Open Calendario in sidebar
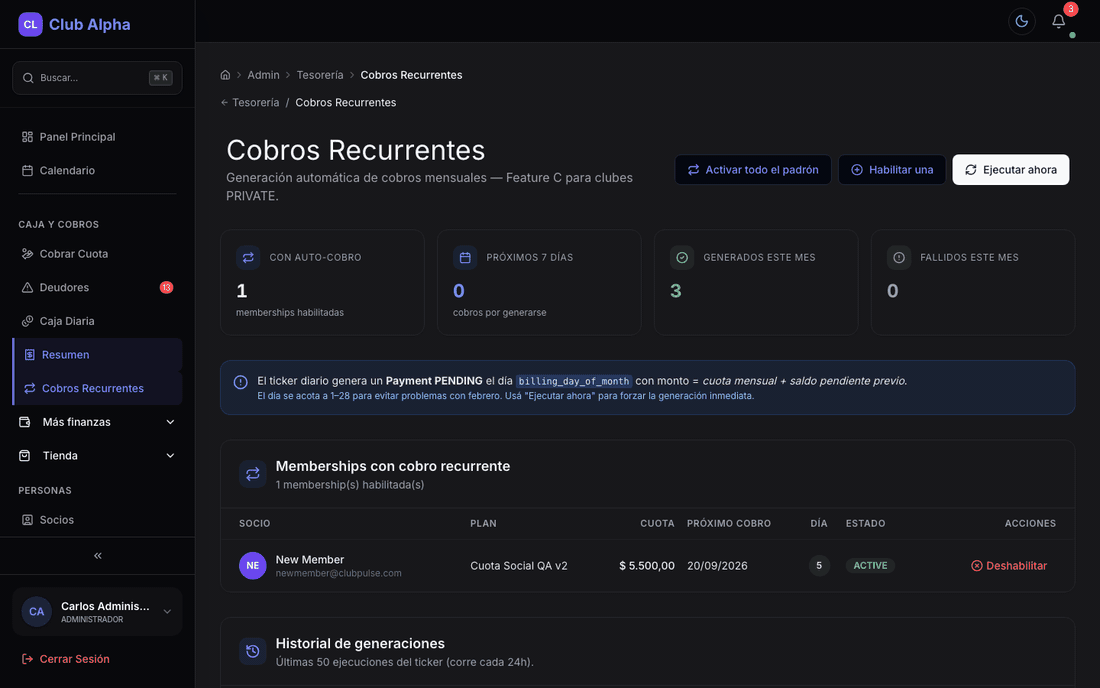 (x=98, y=170)
